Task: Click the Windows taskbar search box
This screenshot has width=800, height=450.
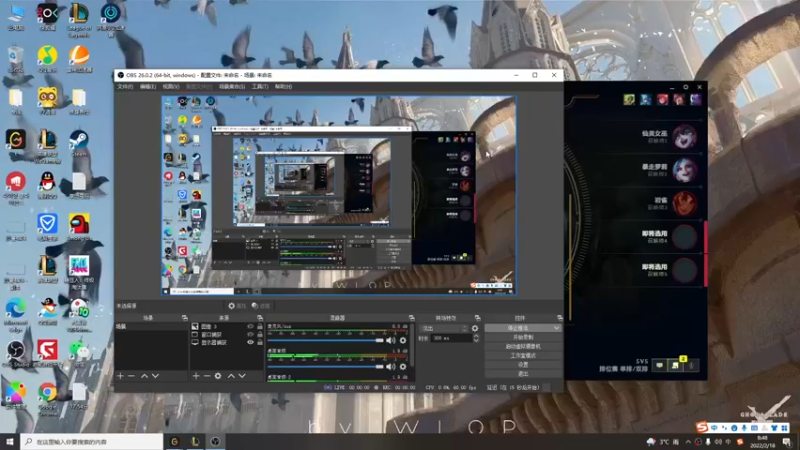Action: click(x=92, y=441)
